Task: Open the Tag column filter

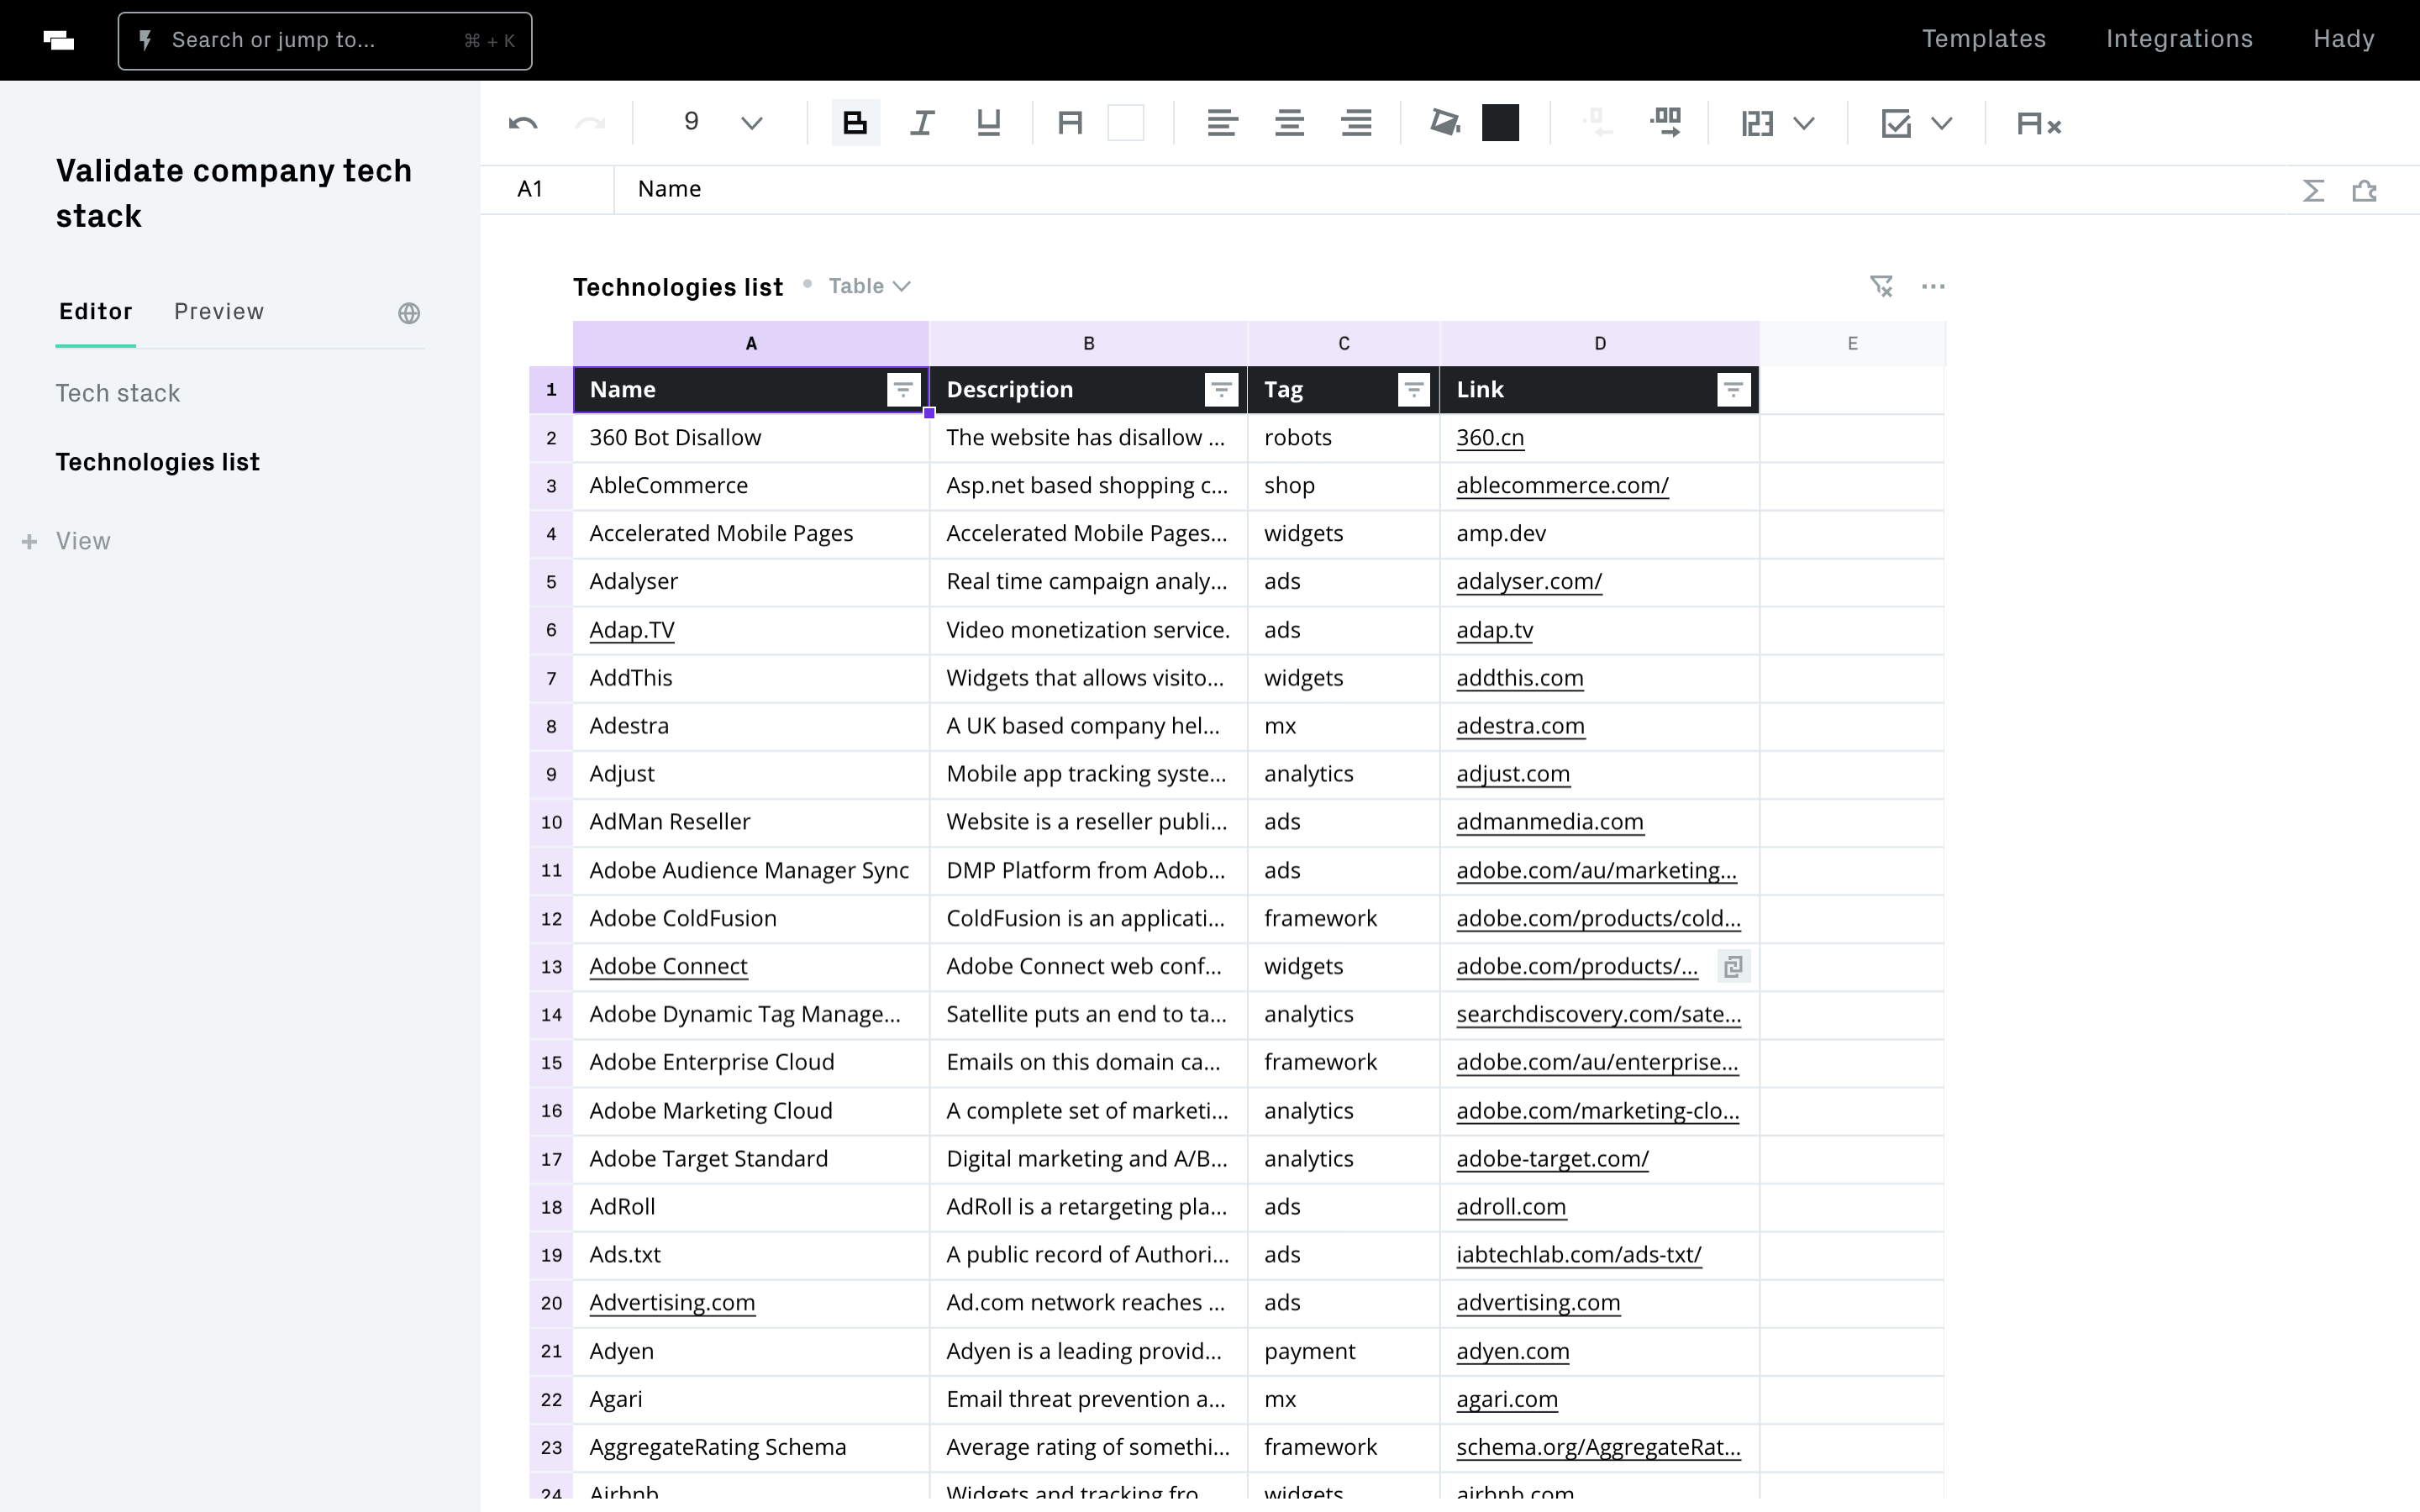Action: point(1413,389)
